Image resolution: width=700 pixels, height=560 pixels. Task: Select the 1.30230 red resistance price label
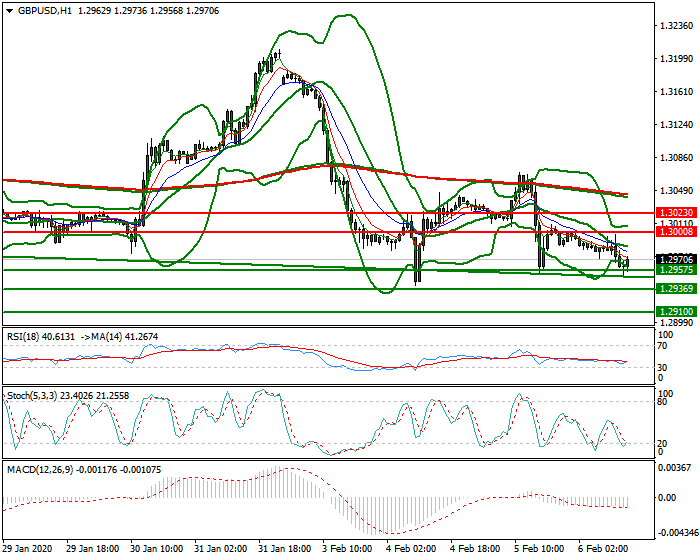tap(676, 213)
